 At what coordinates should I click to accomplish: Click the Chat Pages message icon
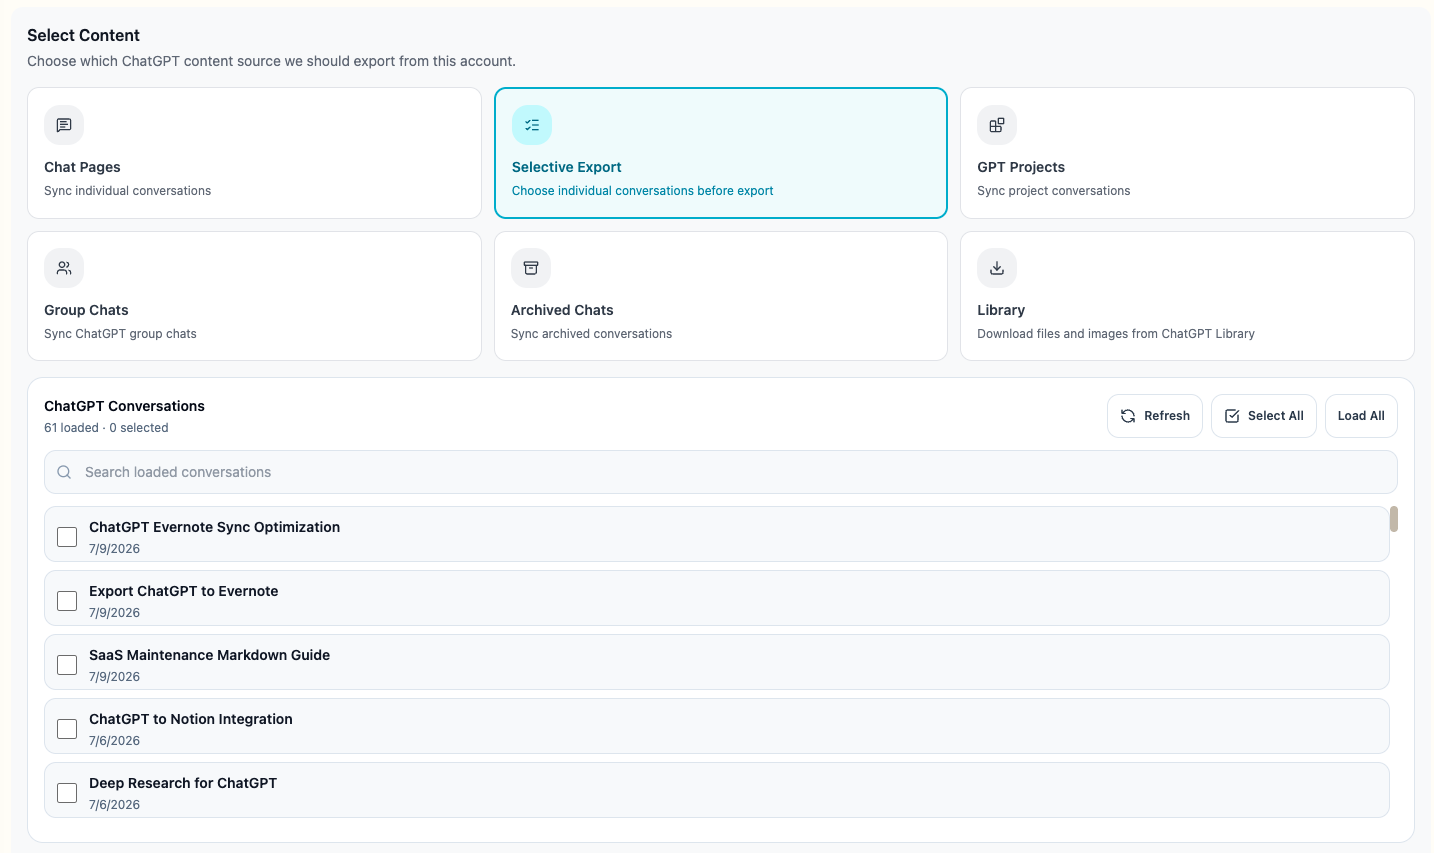(64, 125)
